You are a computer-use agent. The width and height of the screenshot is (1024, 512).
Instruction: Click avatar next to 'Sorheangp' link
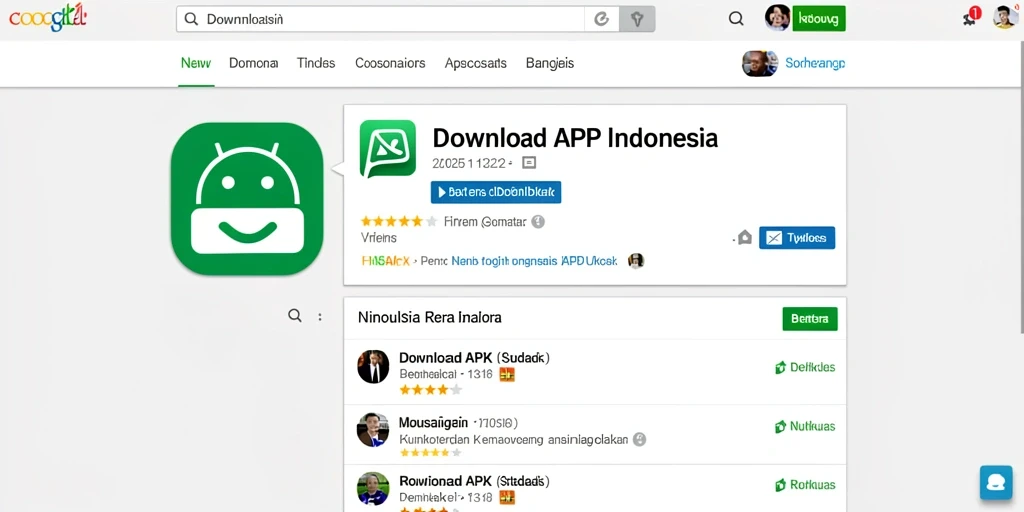760,63
